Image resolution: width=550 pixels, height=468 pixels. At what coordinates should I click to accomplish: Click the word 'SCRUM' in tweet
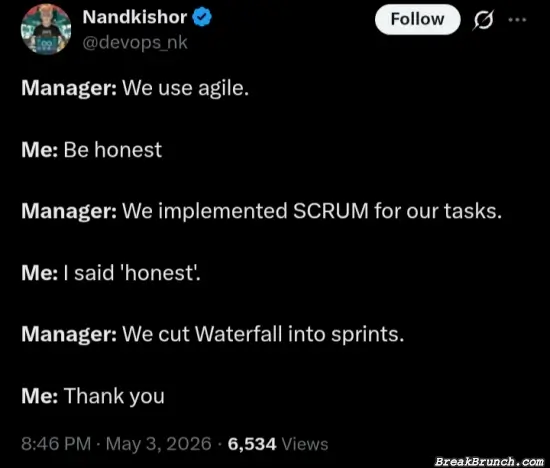click(331, 211)
